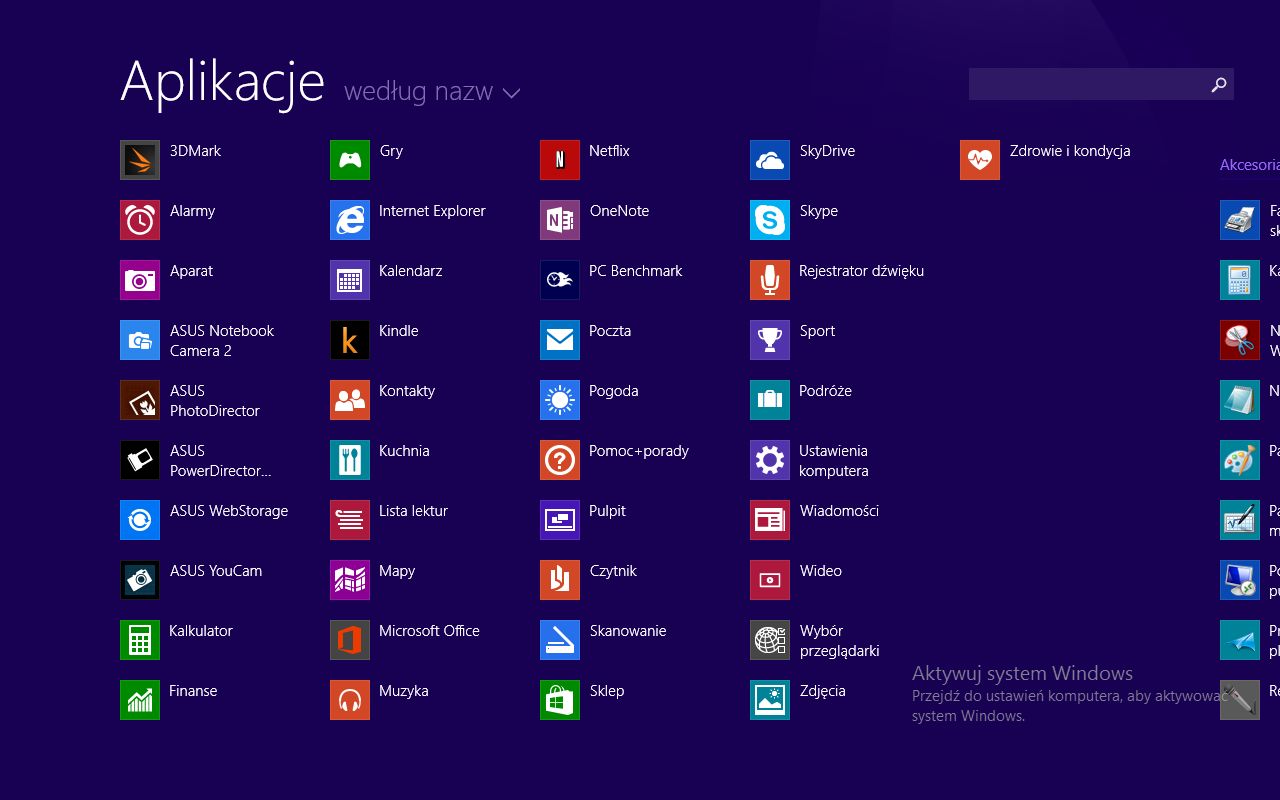
Task: Click the search magnifier button
Action: click(1218, 84)
